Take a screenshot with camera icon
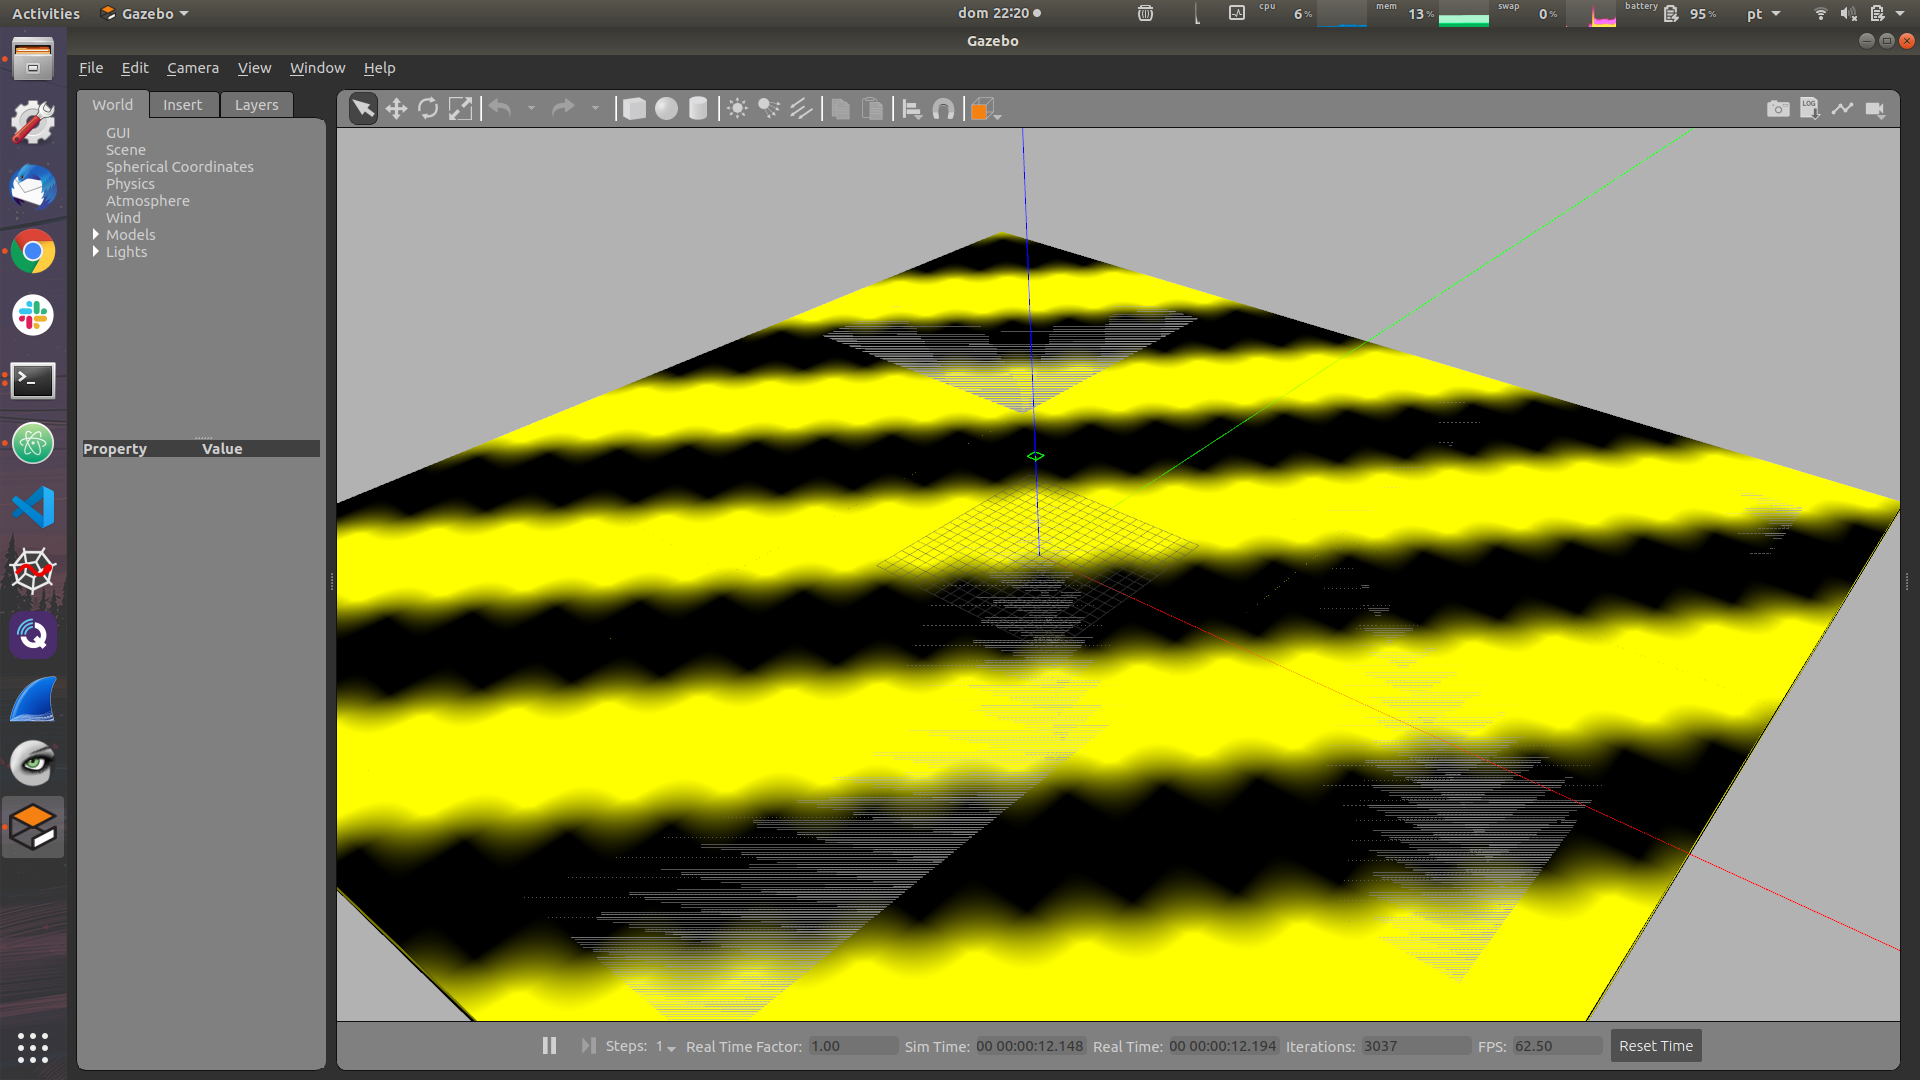1920x1080 pixels. tap(1778, 109)
